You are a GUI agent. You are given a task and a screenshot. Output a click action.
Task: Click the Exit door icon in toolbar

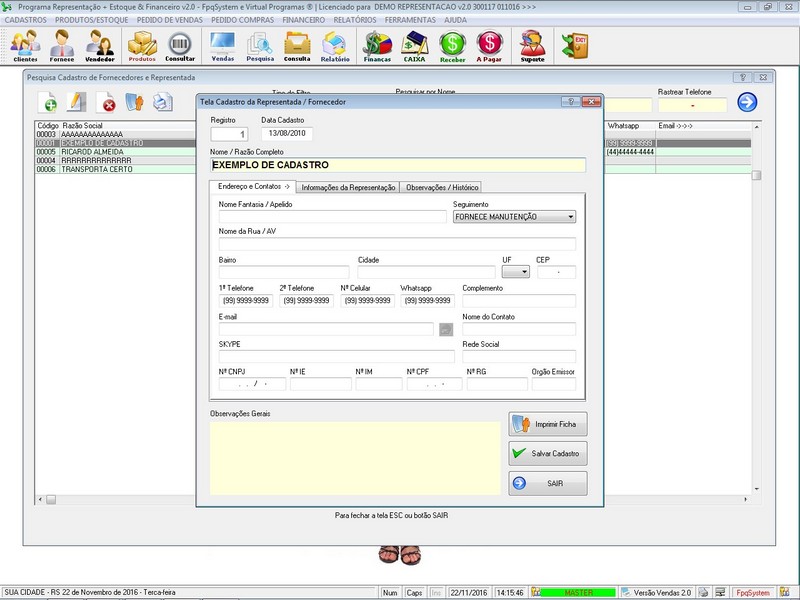(x=575, y=45)
